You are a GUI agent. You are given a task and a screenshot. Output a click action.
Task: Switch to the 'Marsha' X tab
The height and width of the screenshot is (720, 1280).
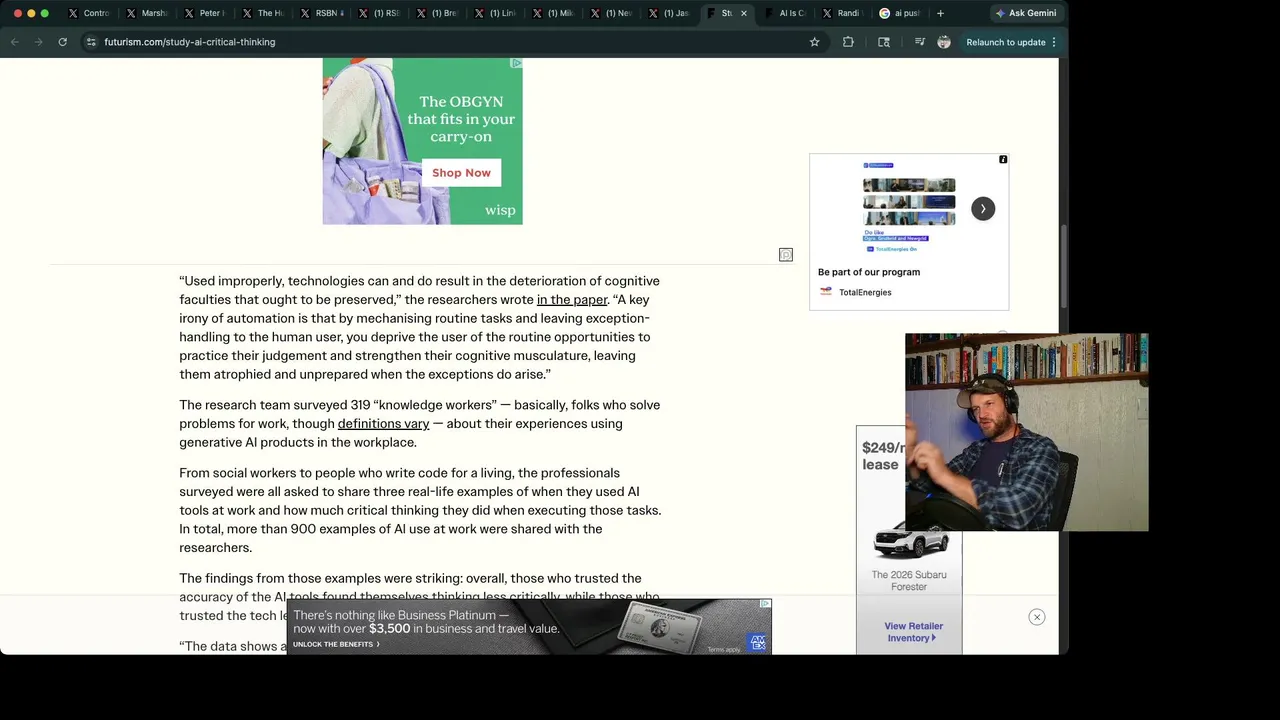click(x=146, y=13)
